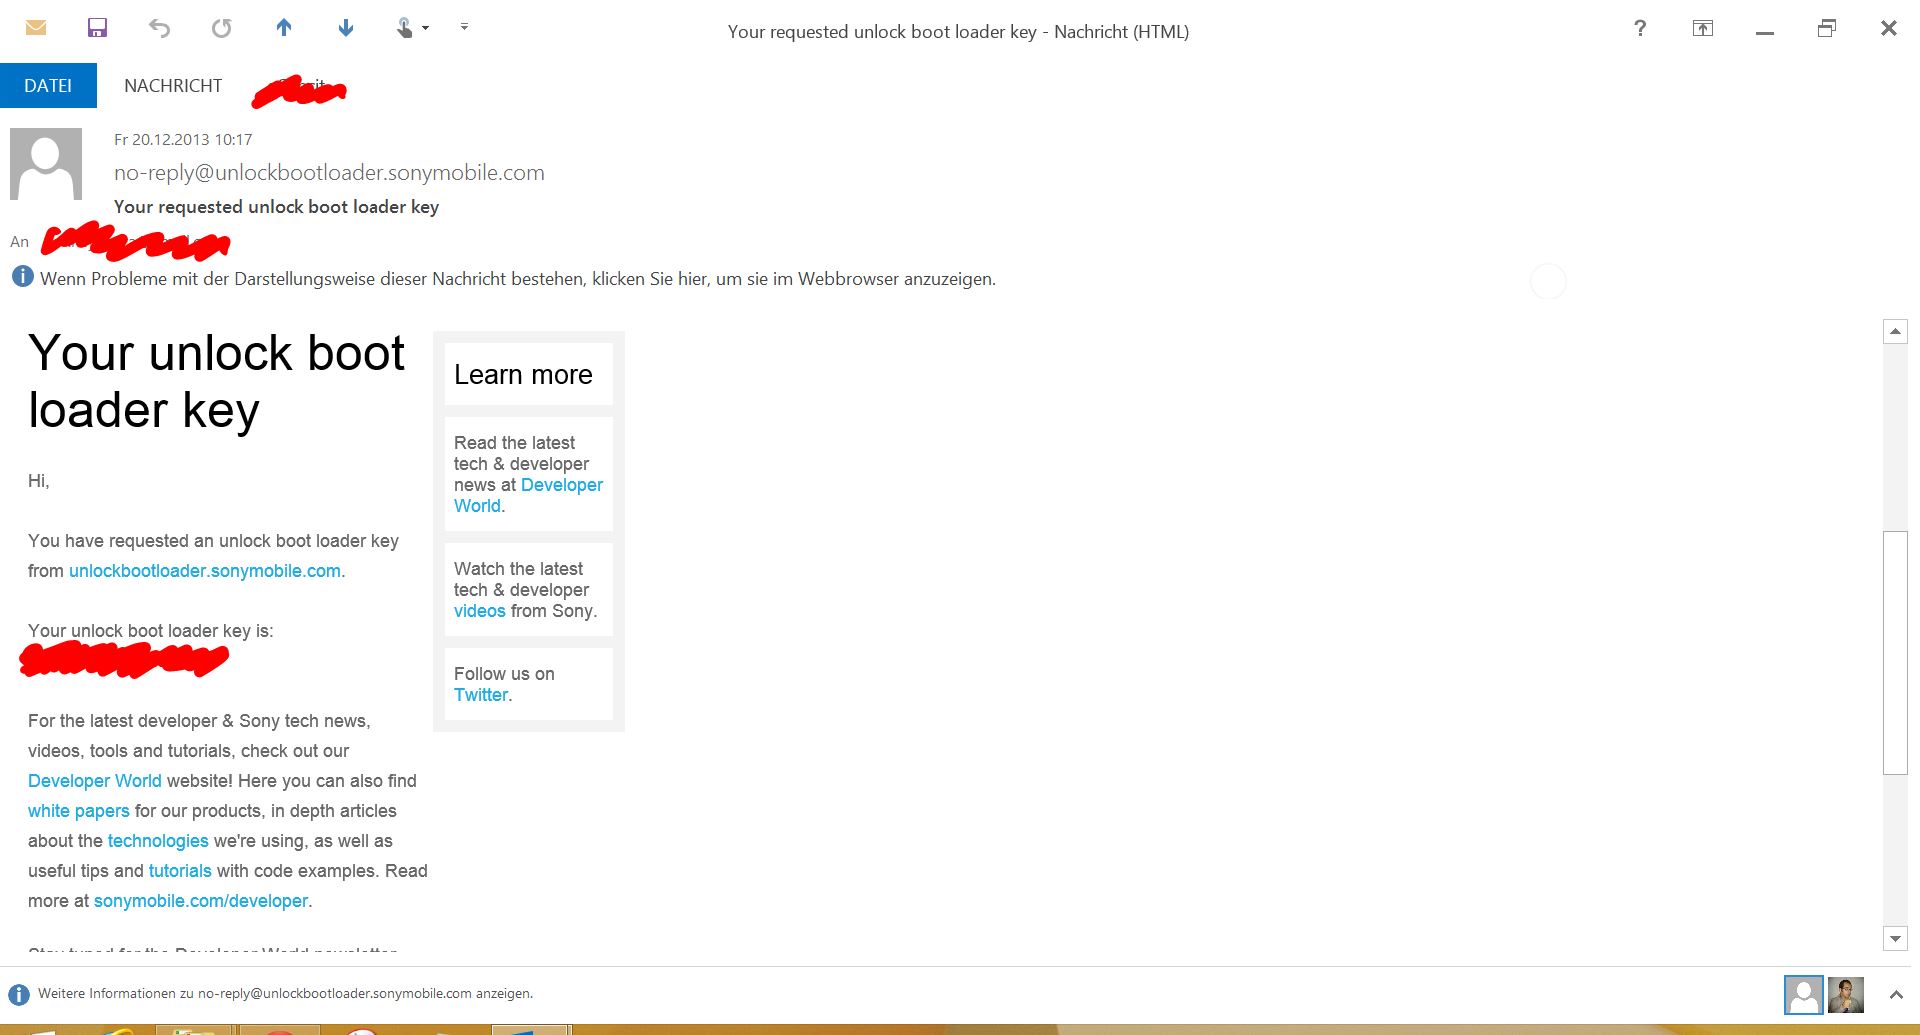
Task: Click the 'Learn more' heading
Action: (x=523, y=374)
